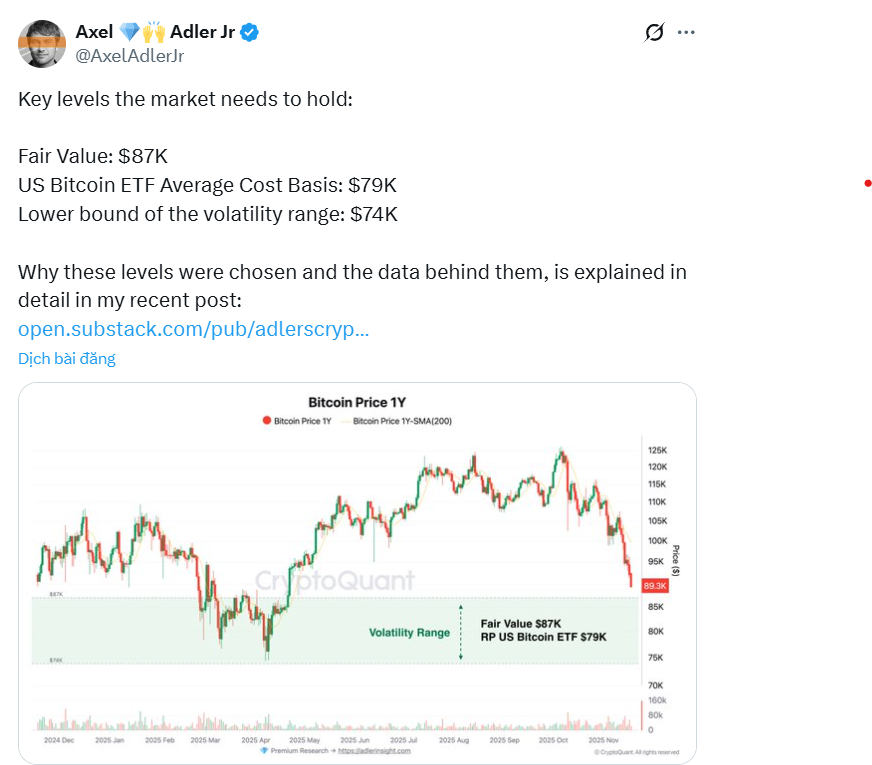Open the three-dot more options menu
Viewport: 872px width, 765px height.
point(686,32)
